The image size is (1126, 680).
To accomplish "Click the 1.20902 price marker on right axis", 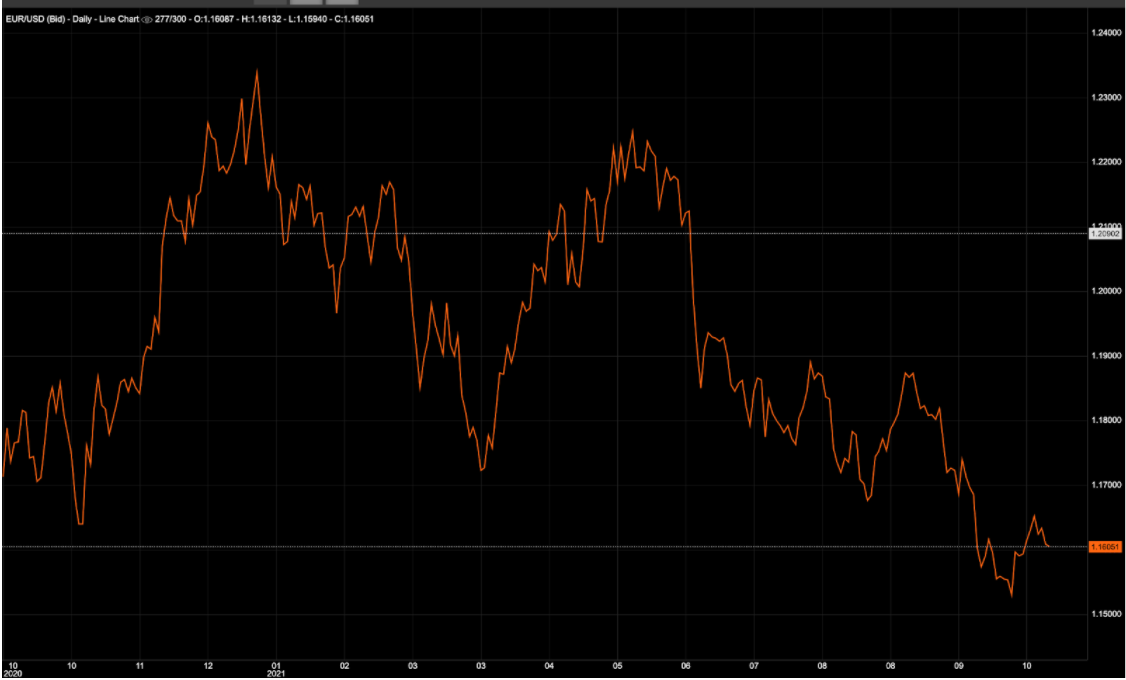I will coord(1106,233).
